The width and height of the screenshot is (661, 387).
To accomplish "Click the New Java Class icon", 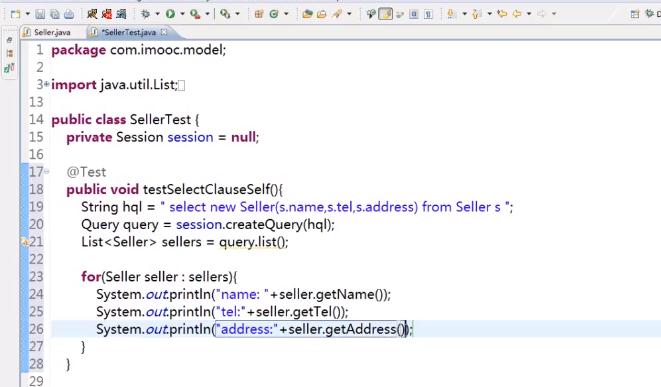I will [274, 14].
